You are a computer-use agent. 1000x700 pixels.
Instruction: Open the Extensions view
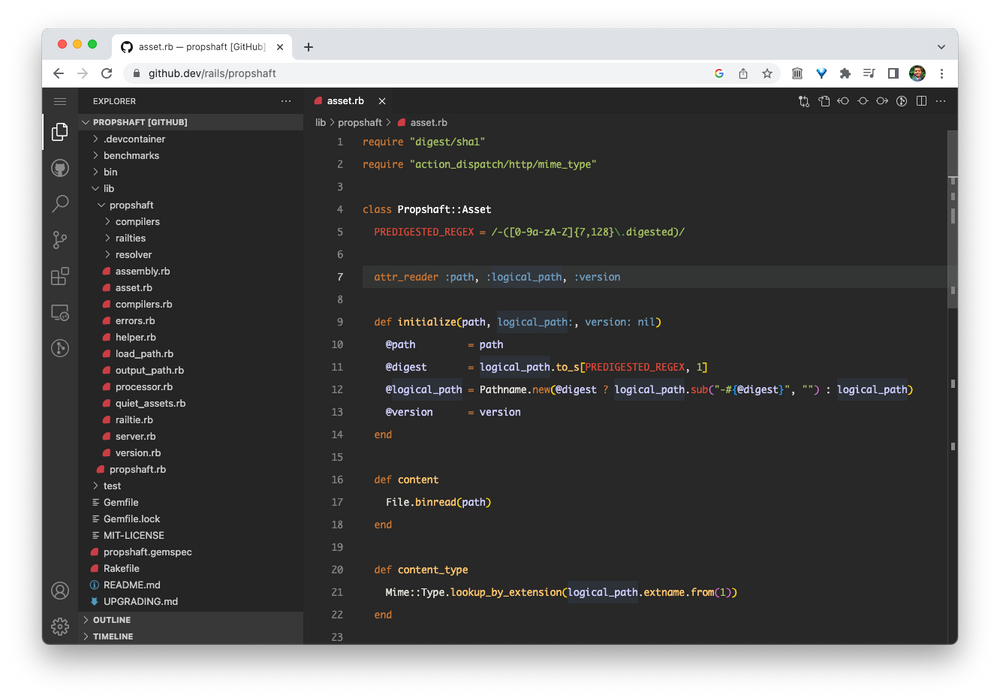tap(60, 276)
